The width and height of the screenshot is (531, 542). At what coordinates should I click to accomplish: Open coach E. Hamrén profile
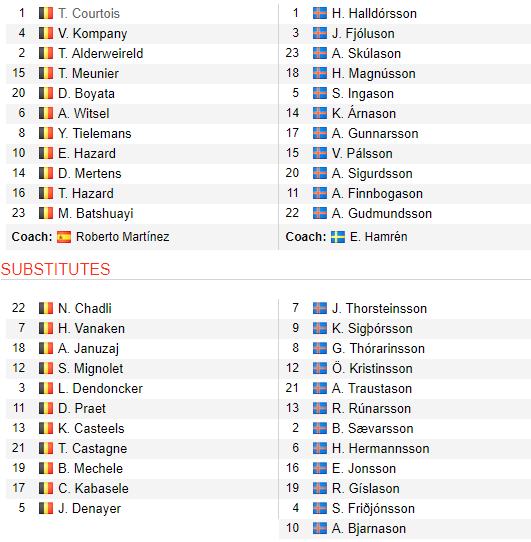pyautogui.click(x=379, y=237)
